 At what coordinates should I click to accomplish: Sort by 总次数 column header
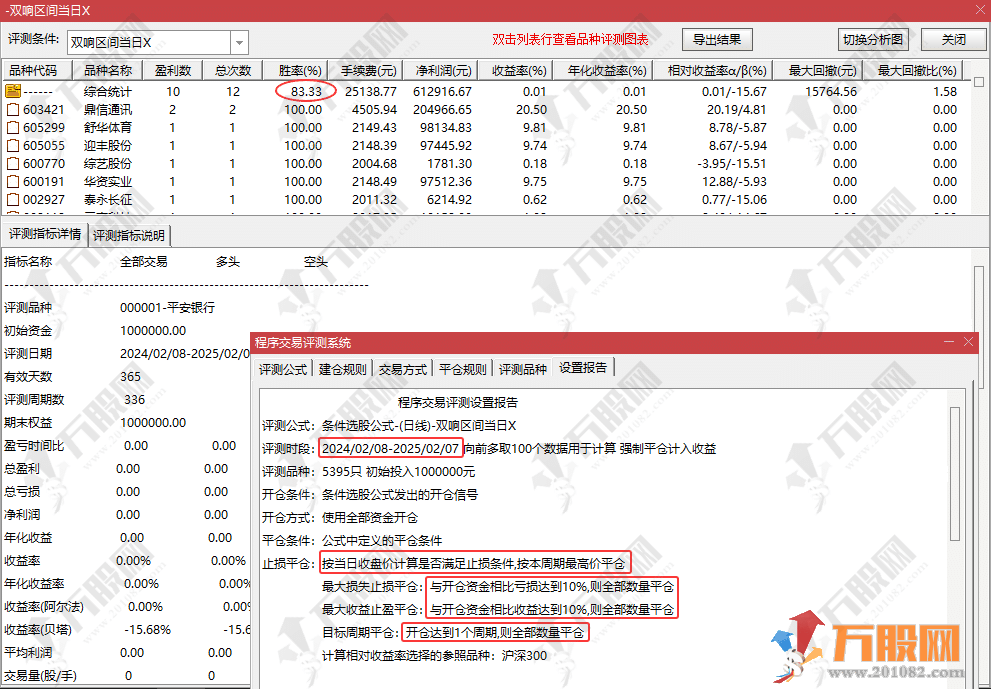(233, 70)
